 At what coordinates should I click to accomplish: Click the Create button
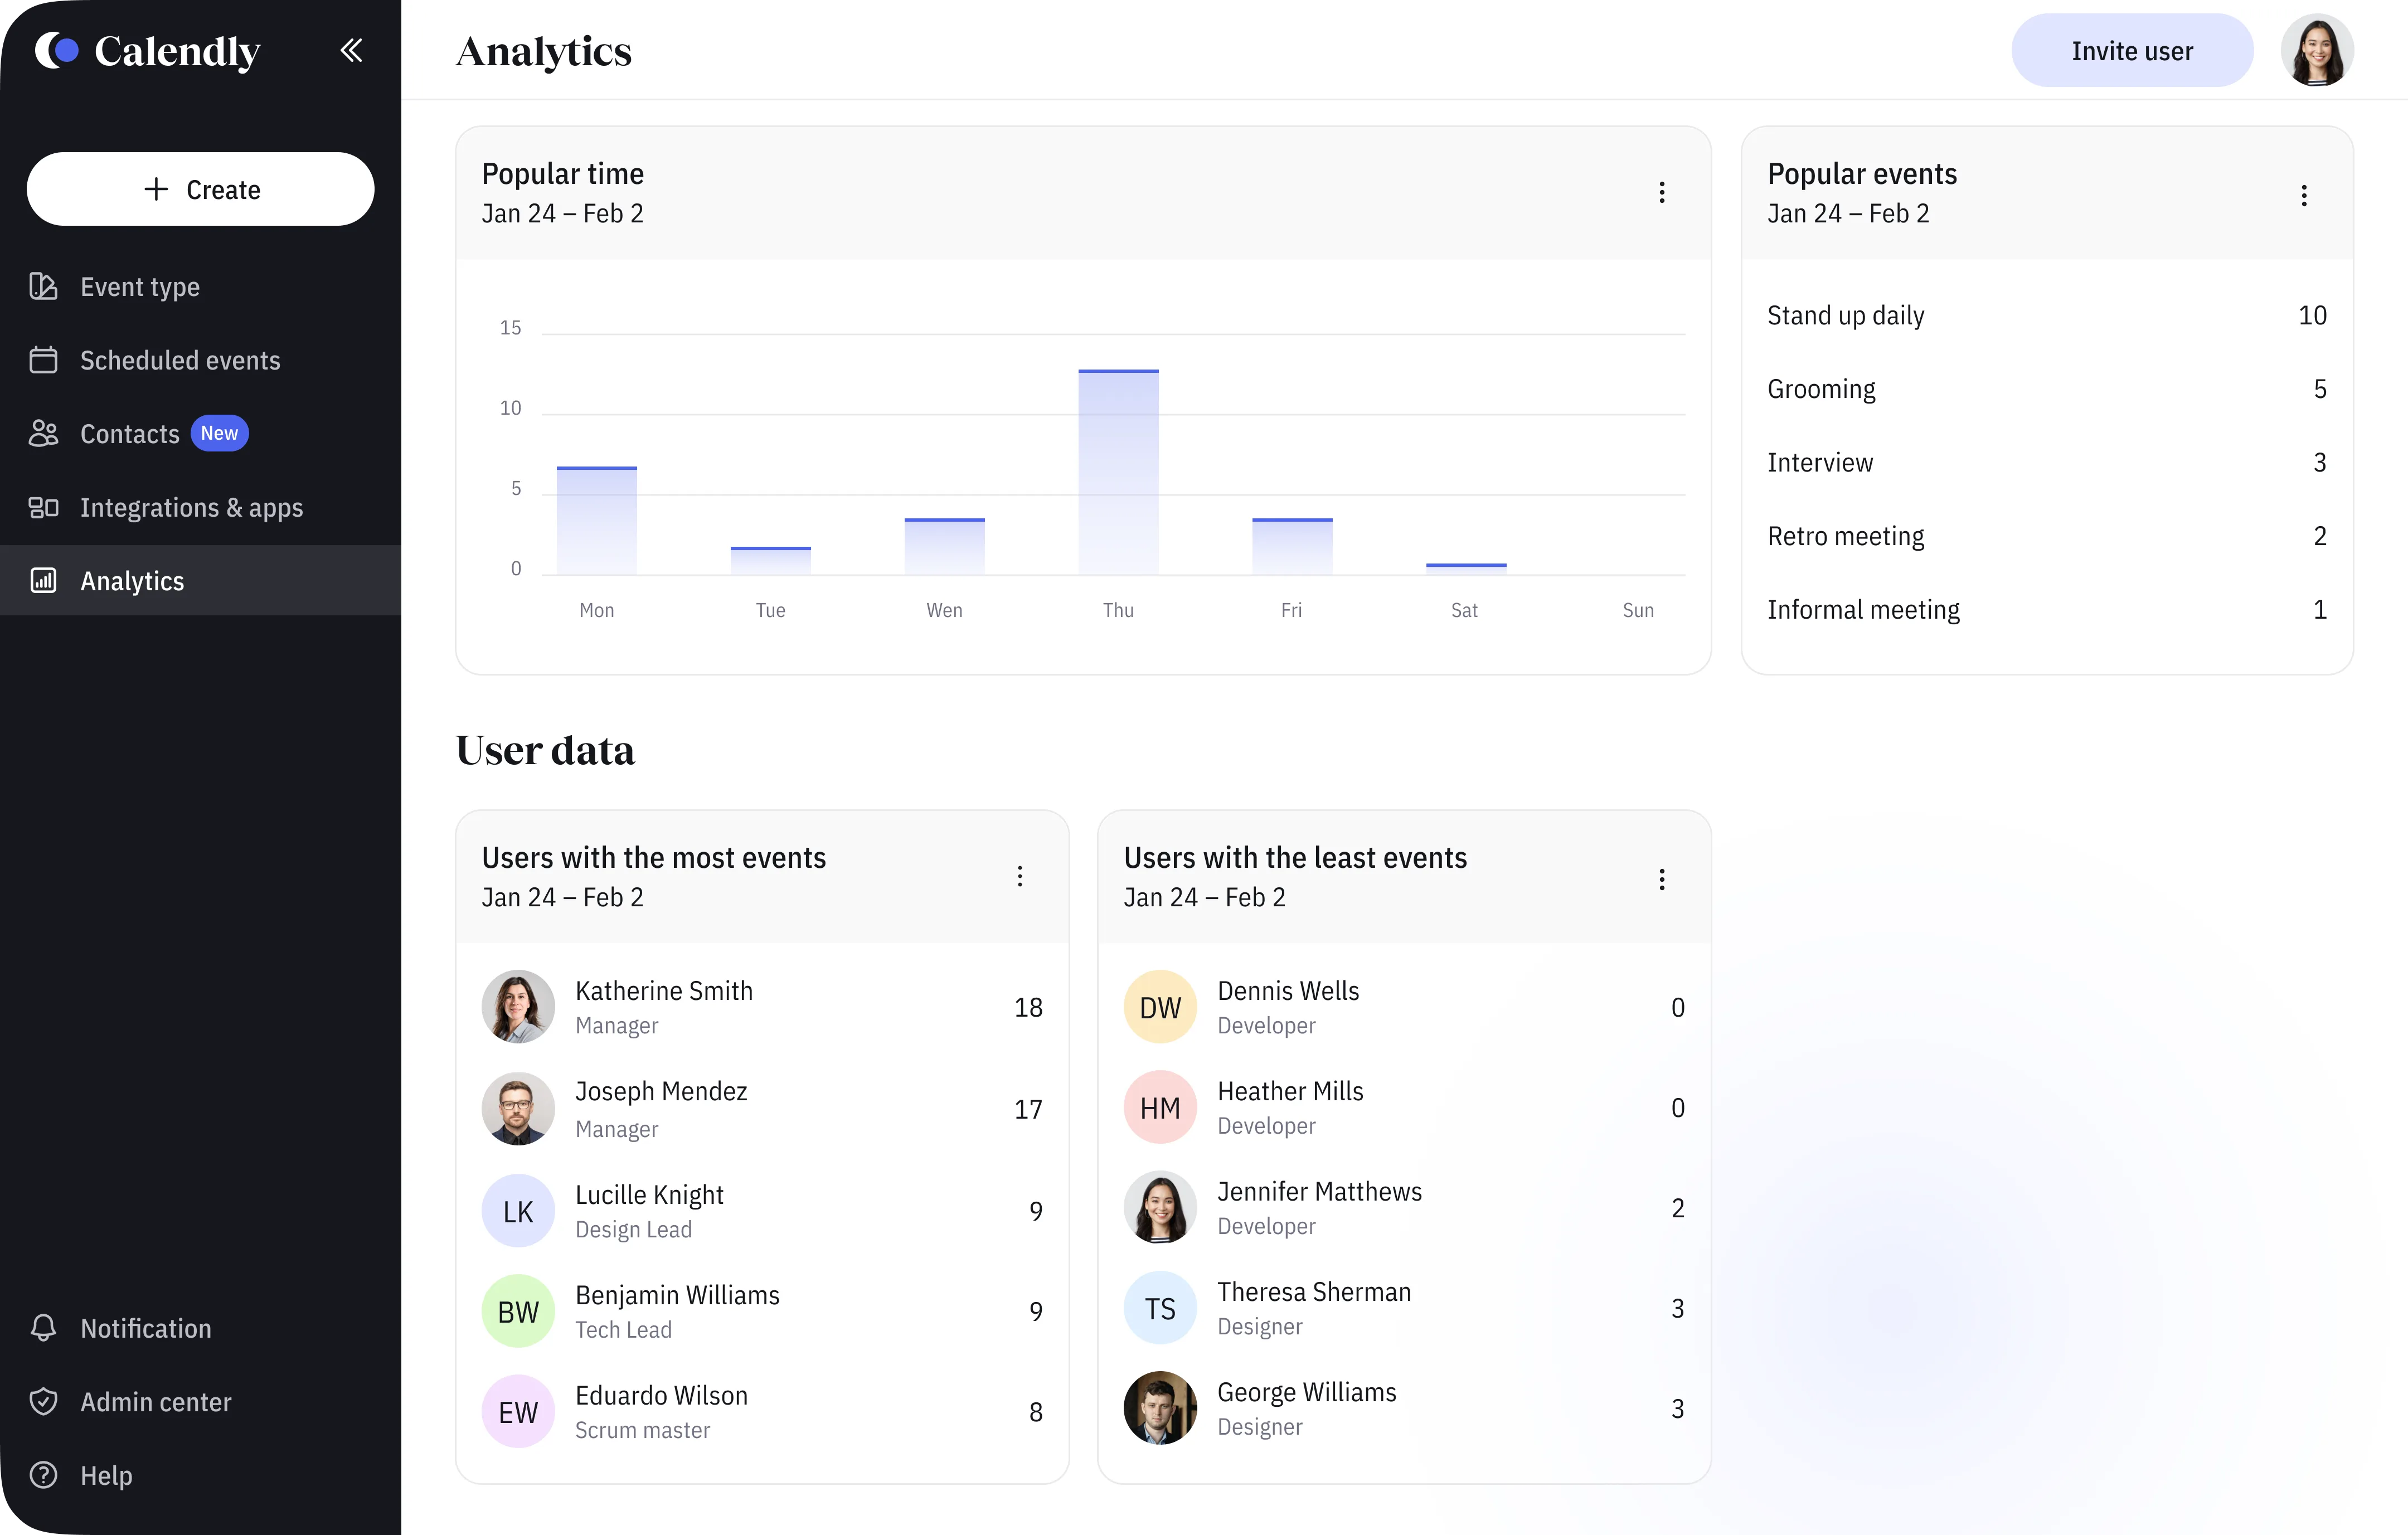tap(200, 189)
